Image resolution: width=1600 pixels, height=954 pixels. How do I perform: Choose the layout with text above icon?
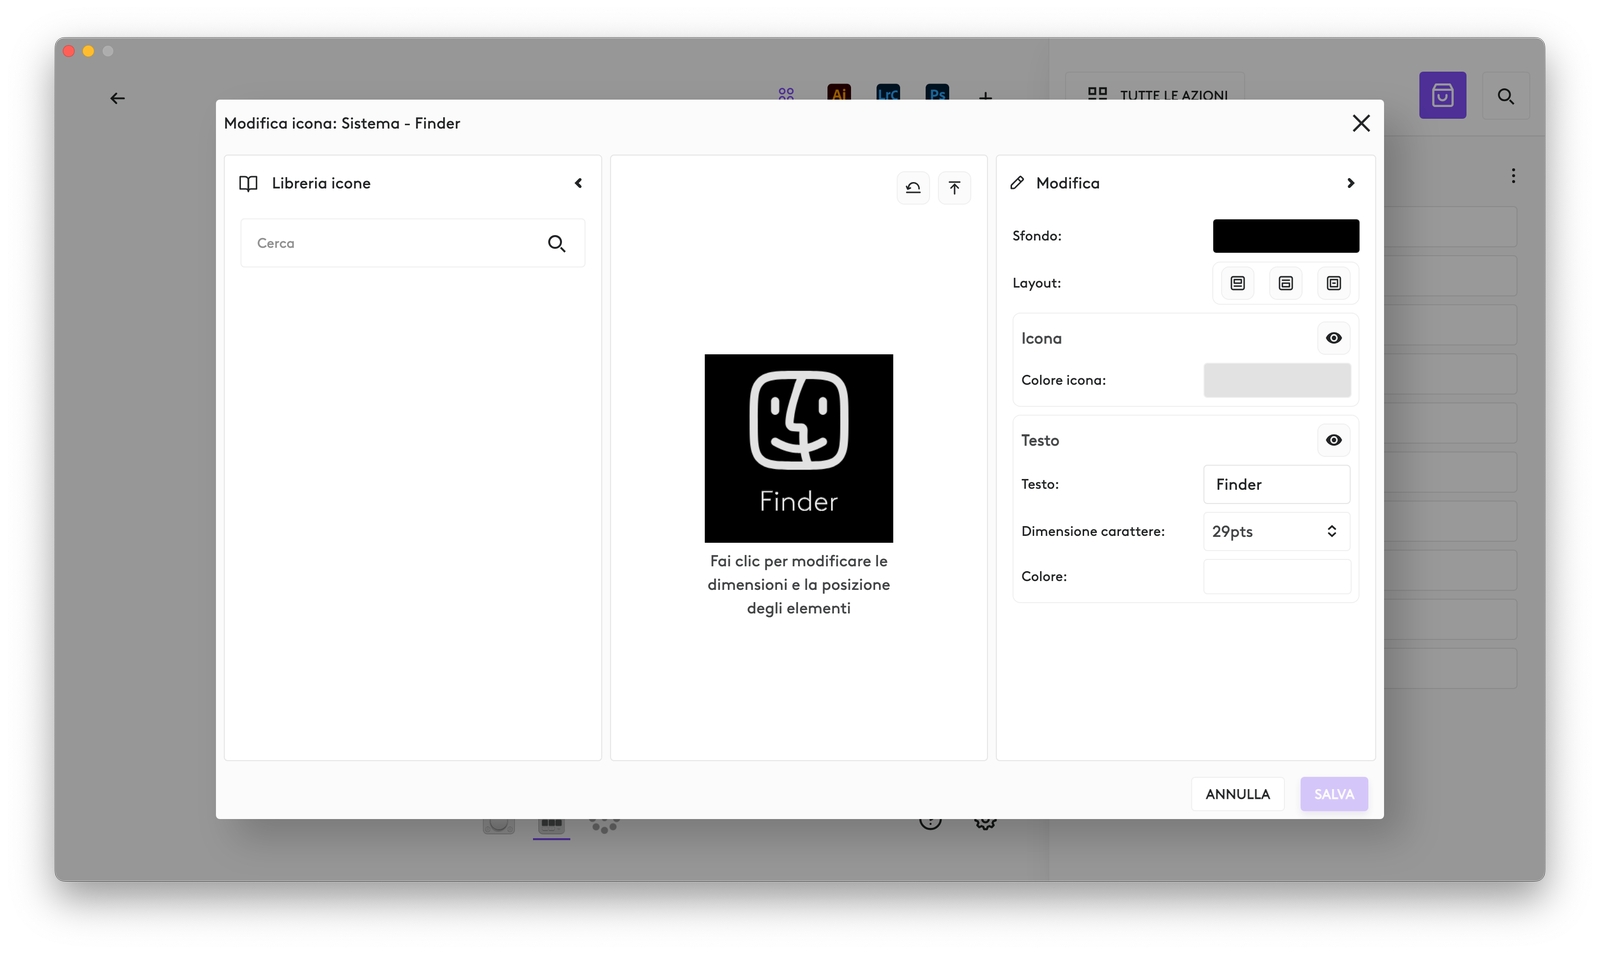click(x=1286, y=283)
